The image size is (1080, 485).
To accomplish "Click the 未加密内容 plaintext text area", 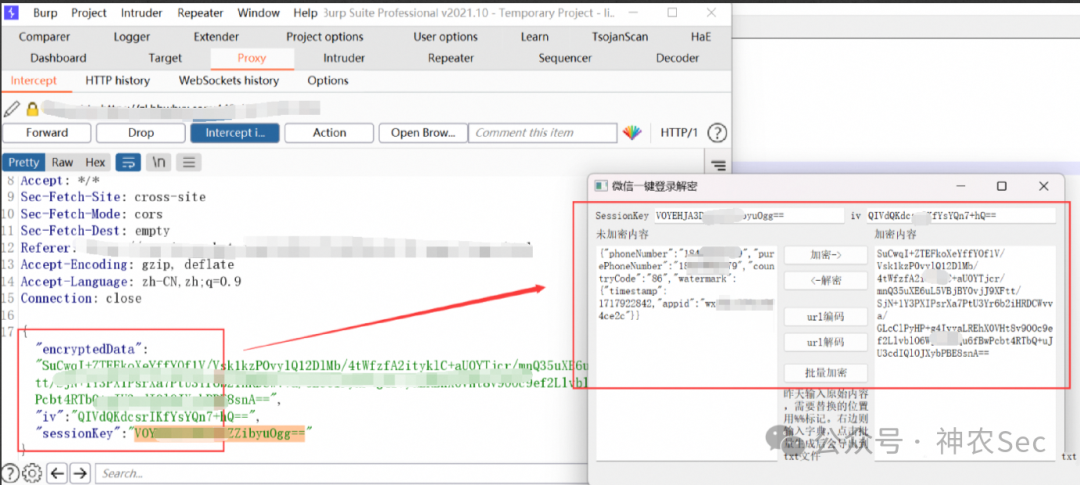I will (x=686, y=353).
